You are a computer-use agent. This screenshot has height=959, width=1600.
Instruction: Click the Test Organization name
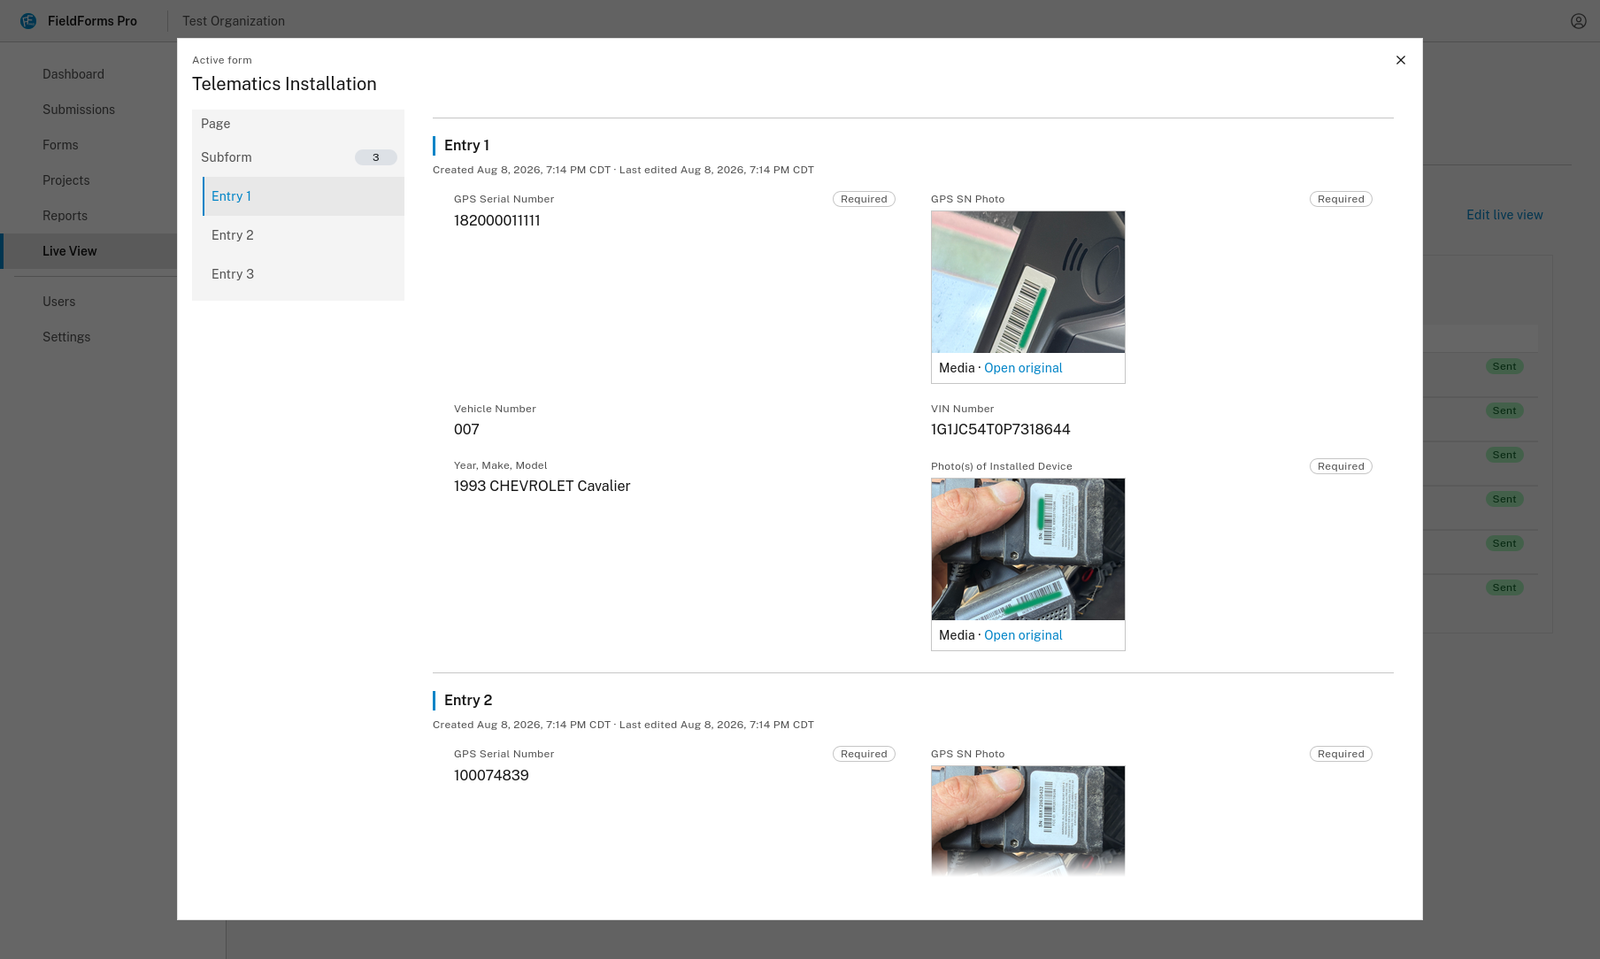233,21
